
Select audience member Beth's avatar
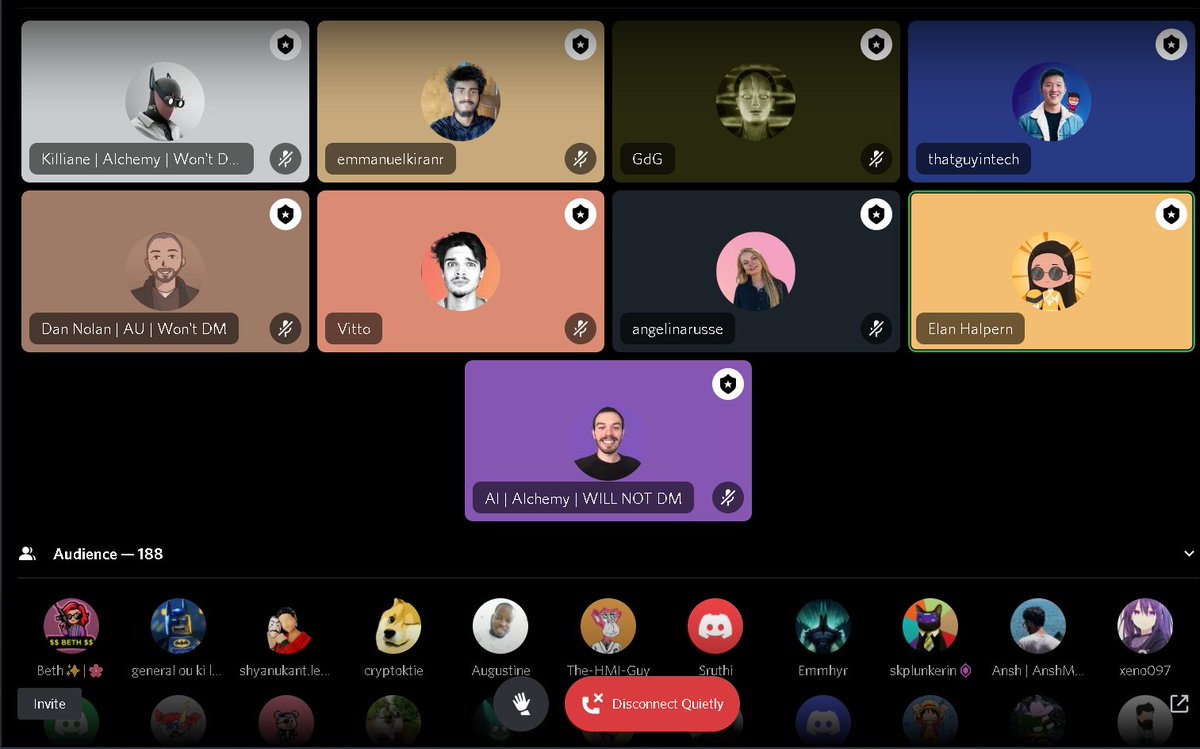[x=71, y=627]
